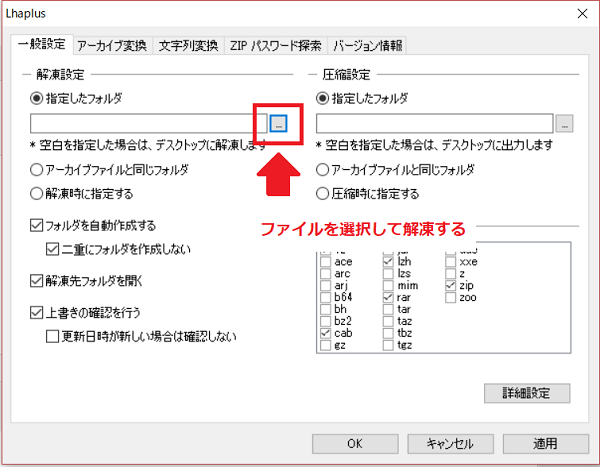Uncheck the zip file association
The image size is (600, 467).
[x=450, y=286]
